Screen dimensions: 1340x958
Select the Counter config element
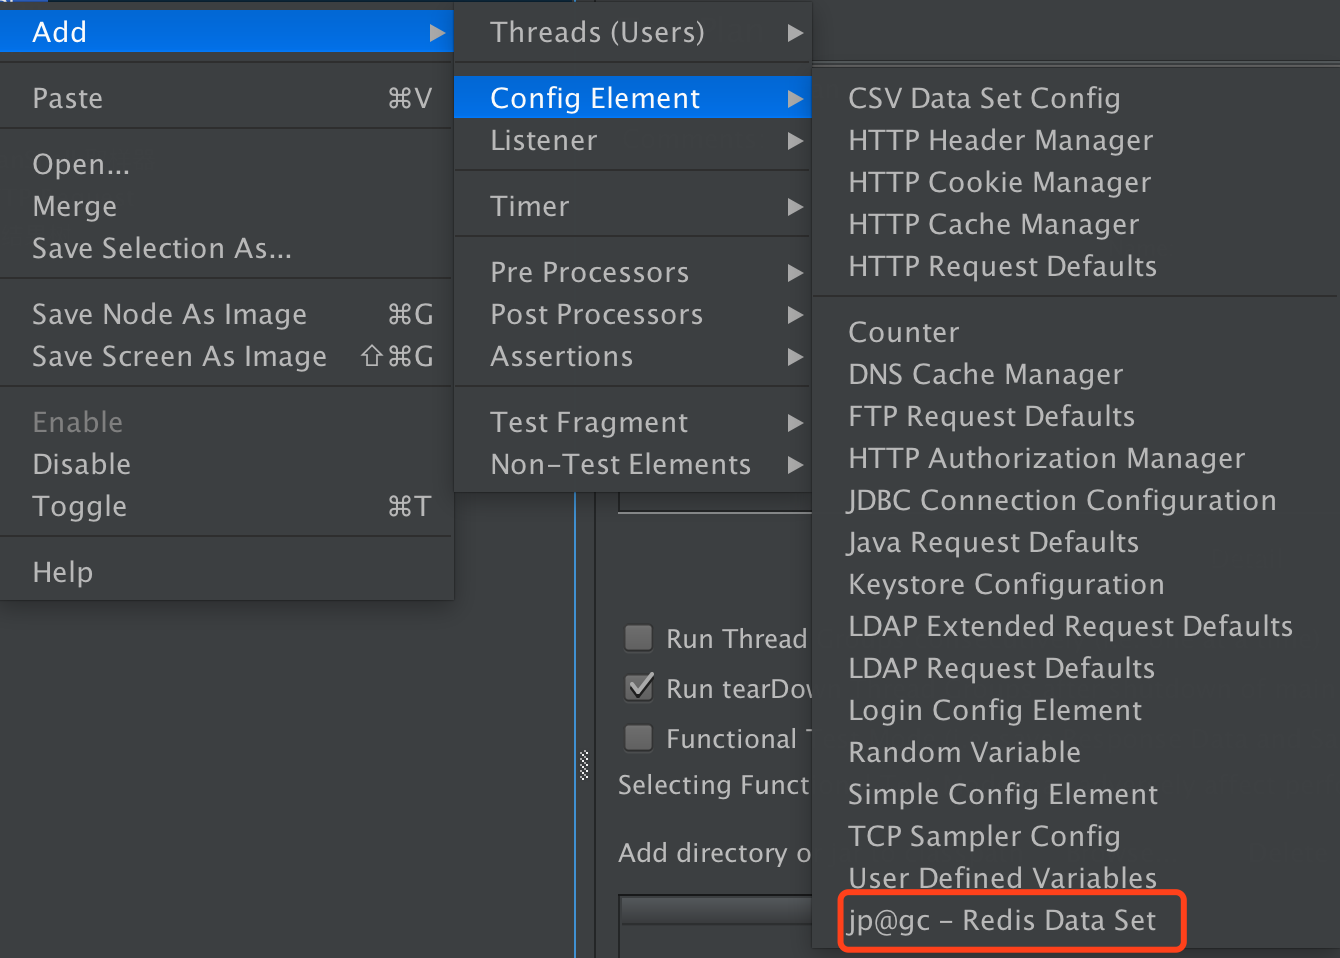click(903, 331)
